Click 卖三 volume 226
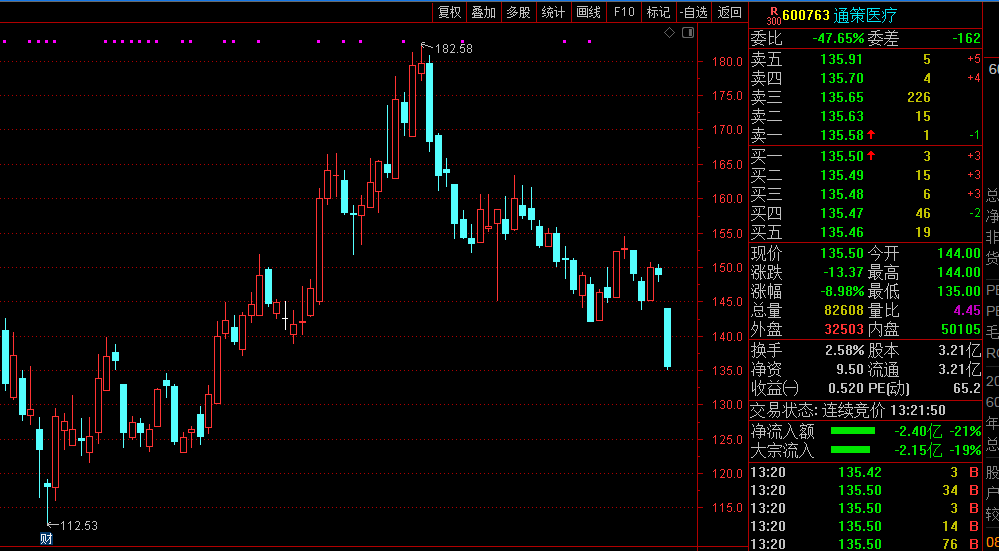Screen dimensions: 999x551 (918, 97)
